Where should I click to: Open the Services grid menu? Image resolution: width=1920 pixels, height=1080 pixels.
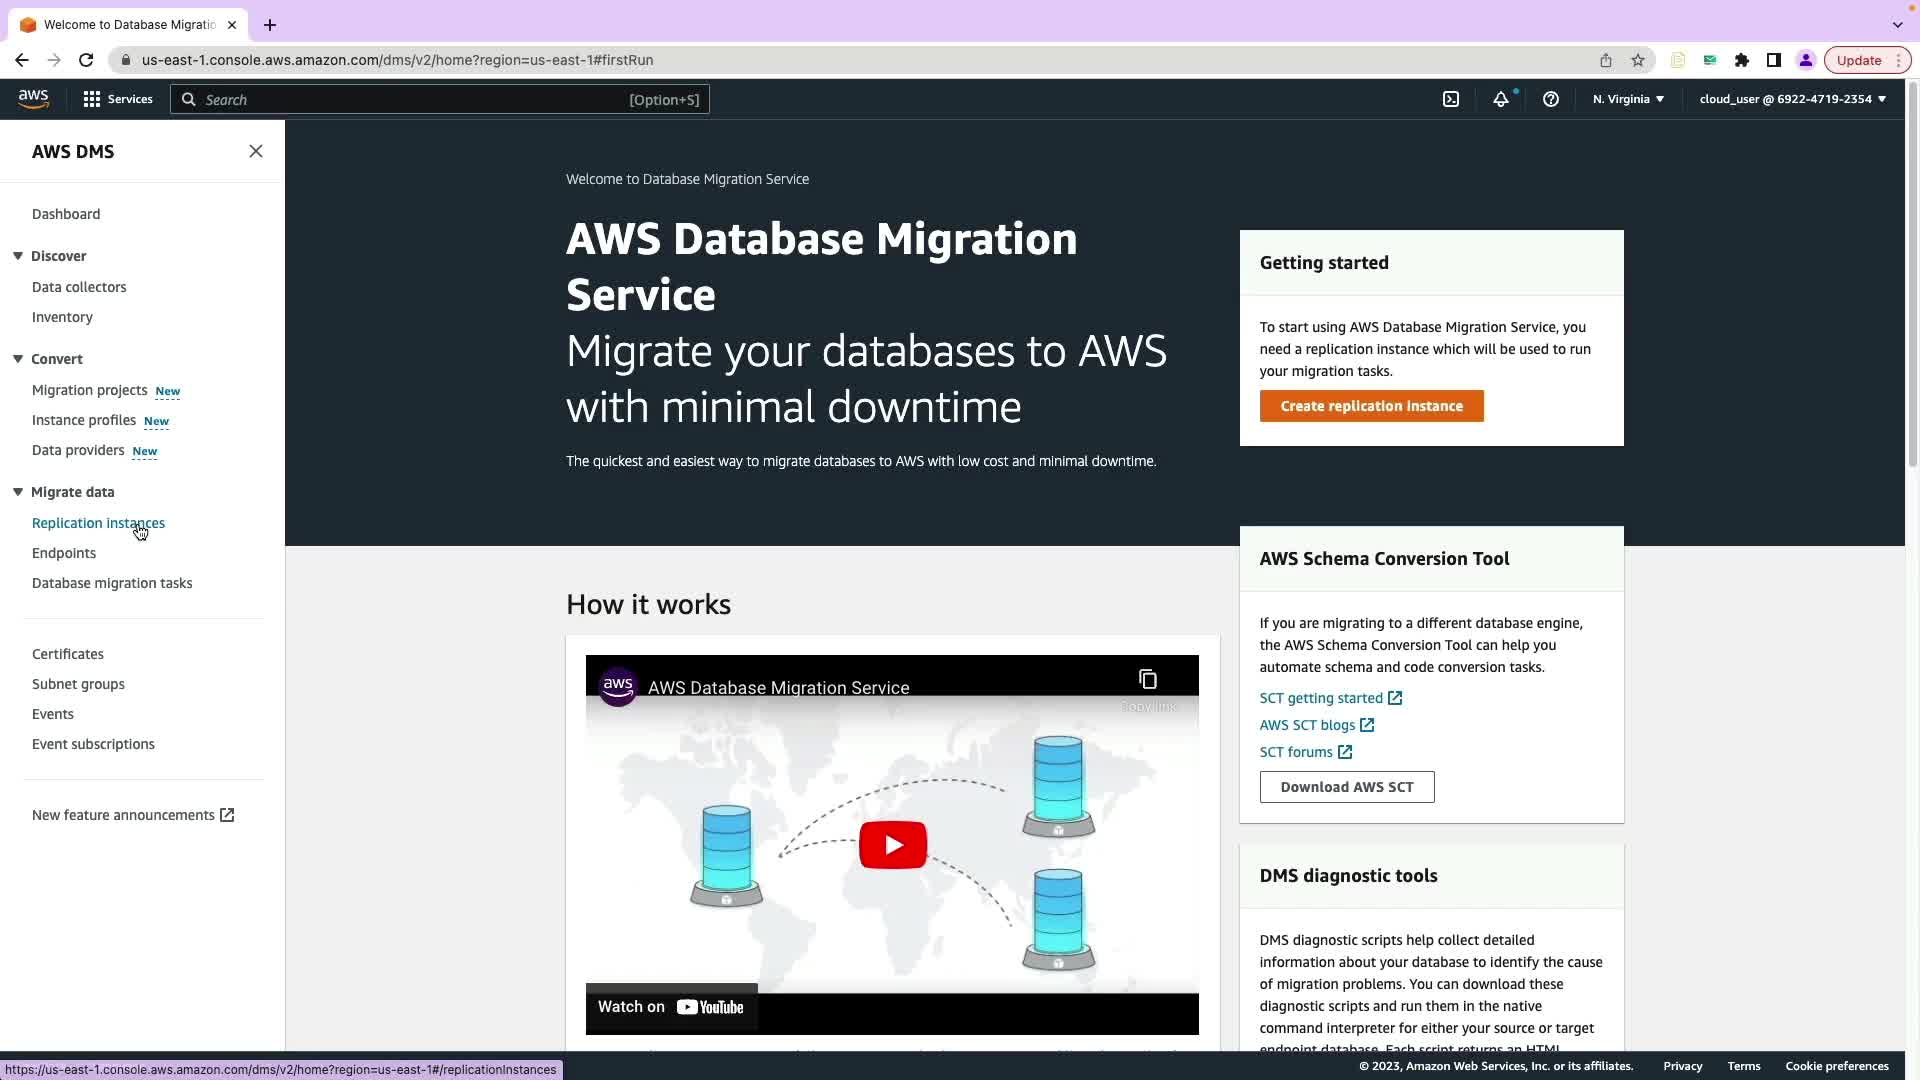[x=118, y=99]
